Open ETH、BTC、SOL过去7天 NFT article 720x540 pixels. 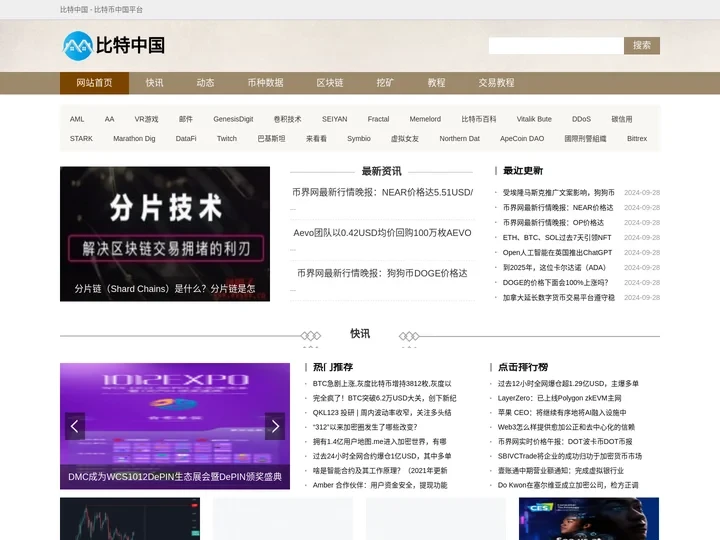click(557, 237)
